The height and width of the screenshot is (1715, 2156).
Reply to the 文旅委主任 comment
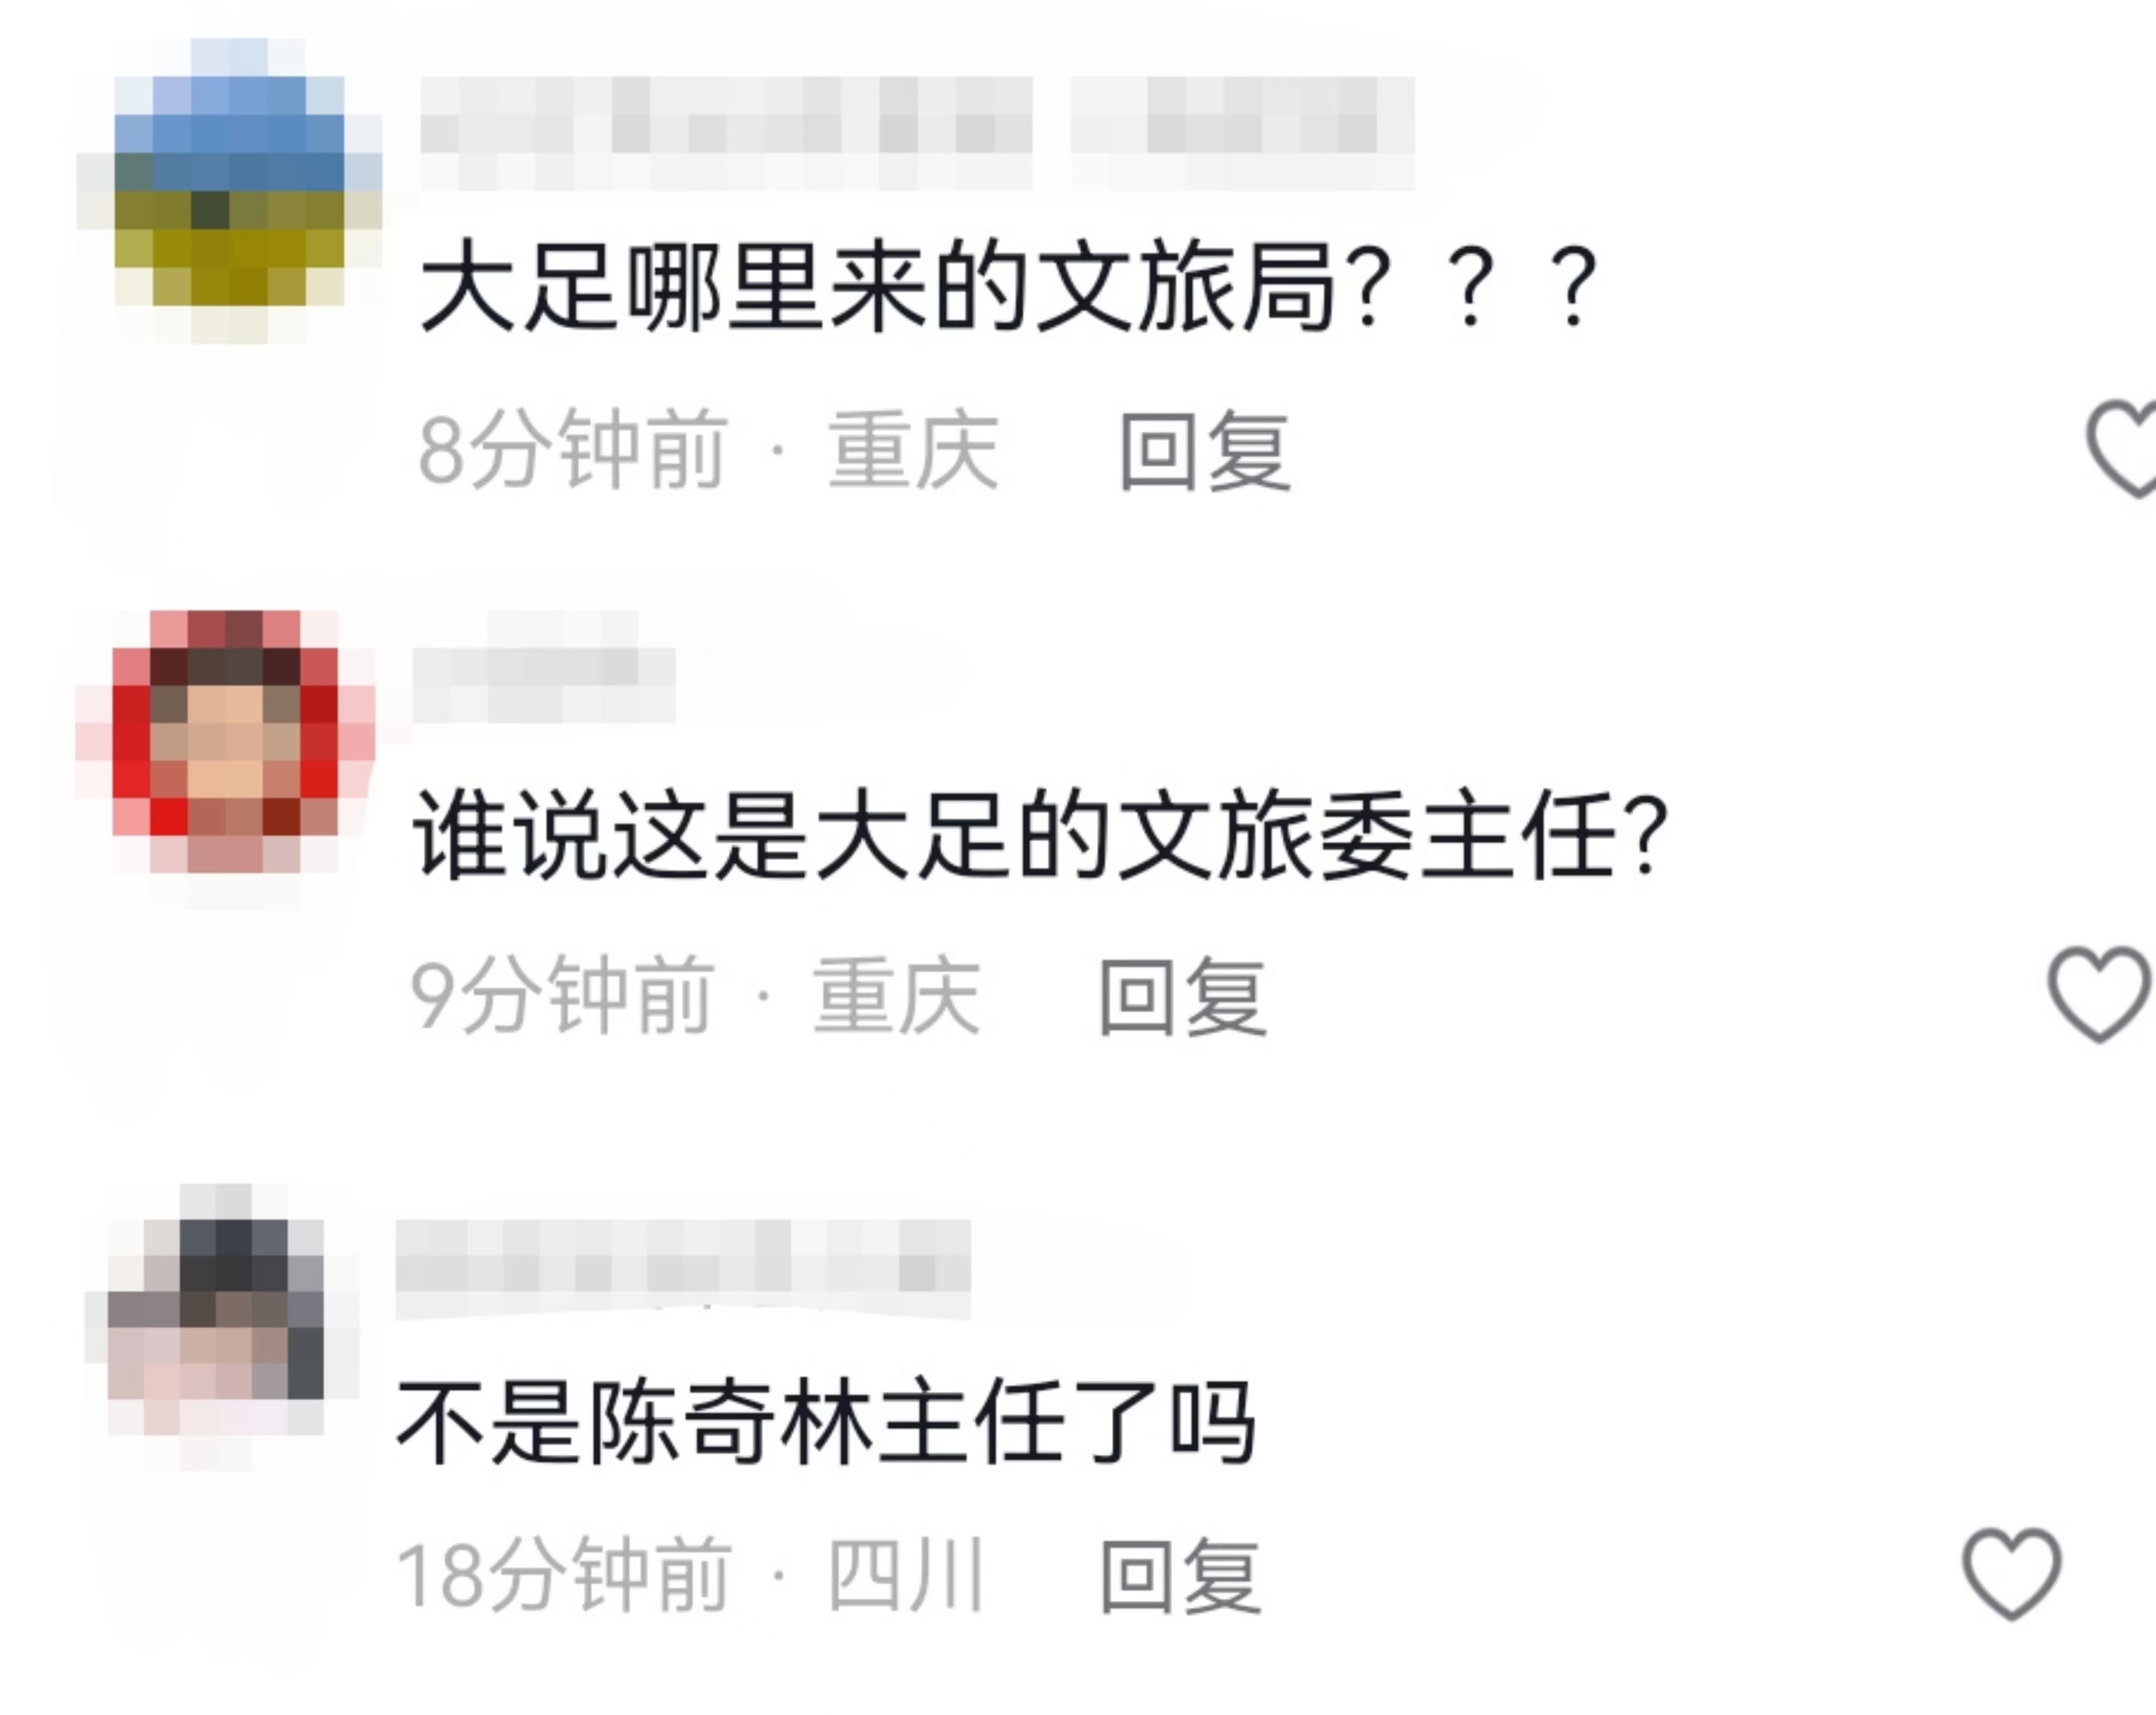[x=1183, y=997]
